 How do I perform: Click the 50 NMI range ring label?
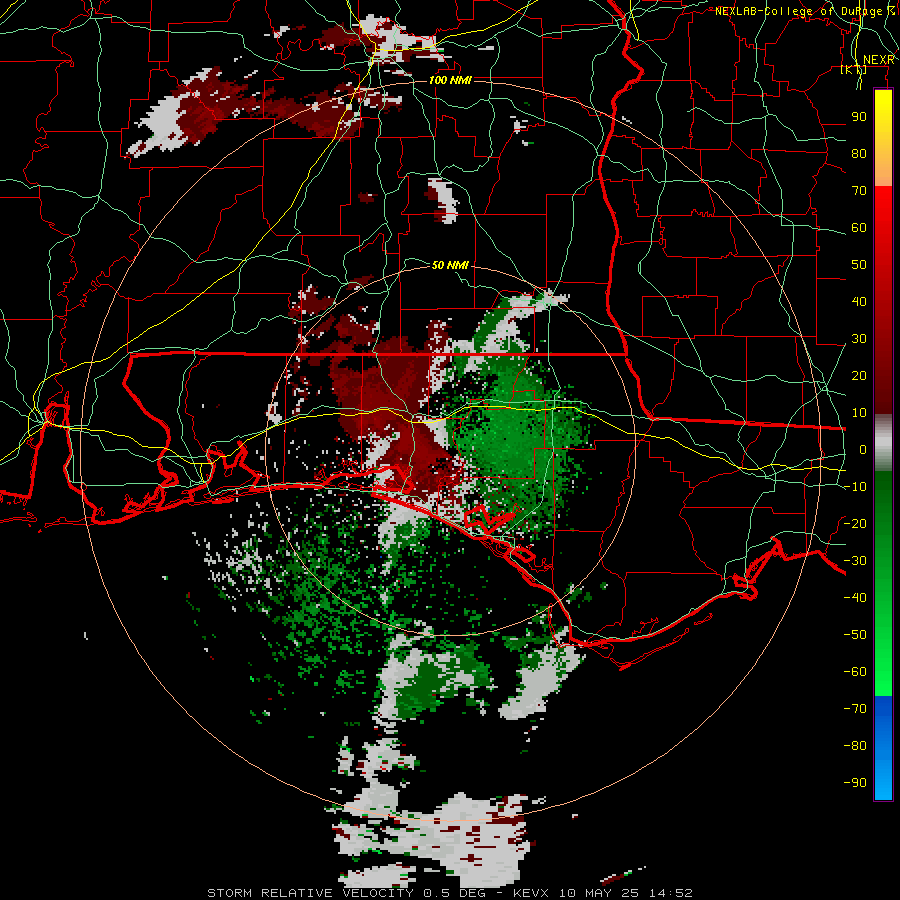450,265
